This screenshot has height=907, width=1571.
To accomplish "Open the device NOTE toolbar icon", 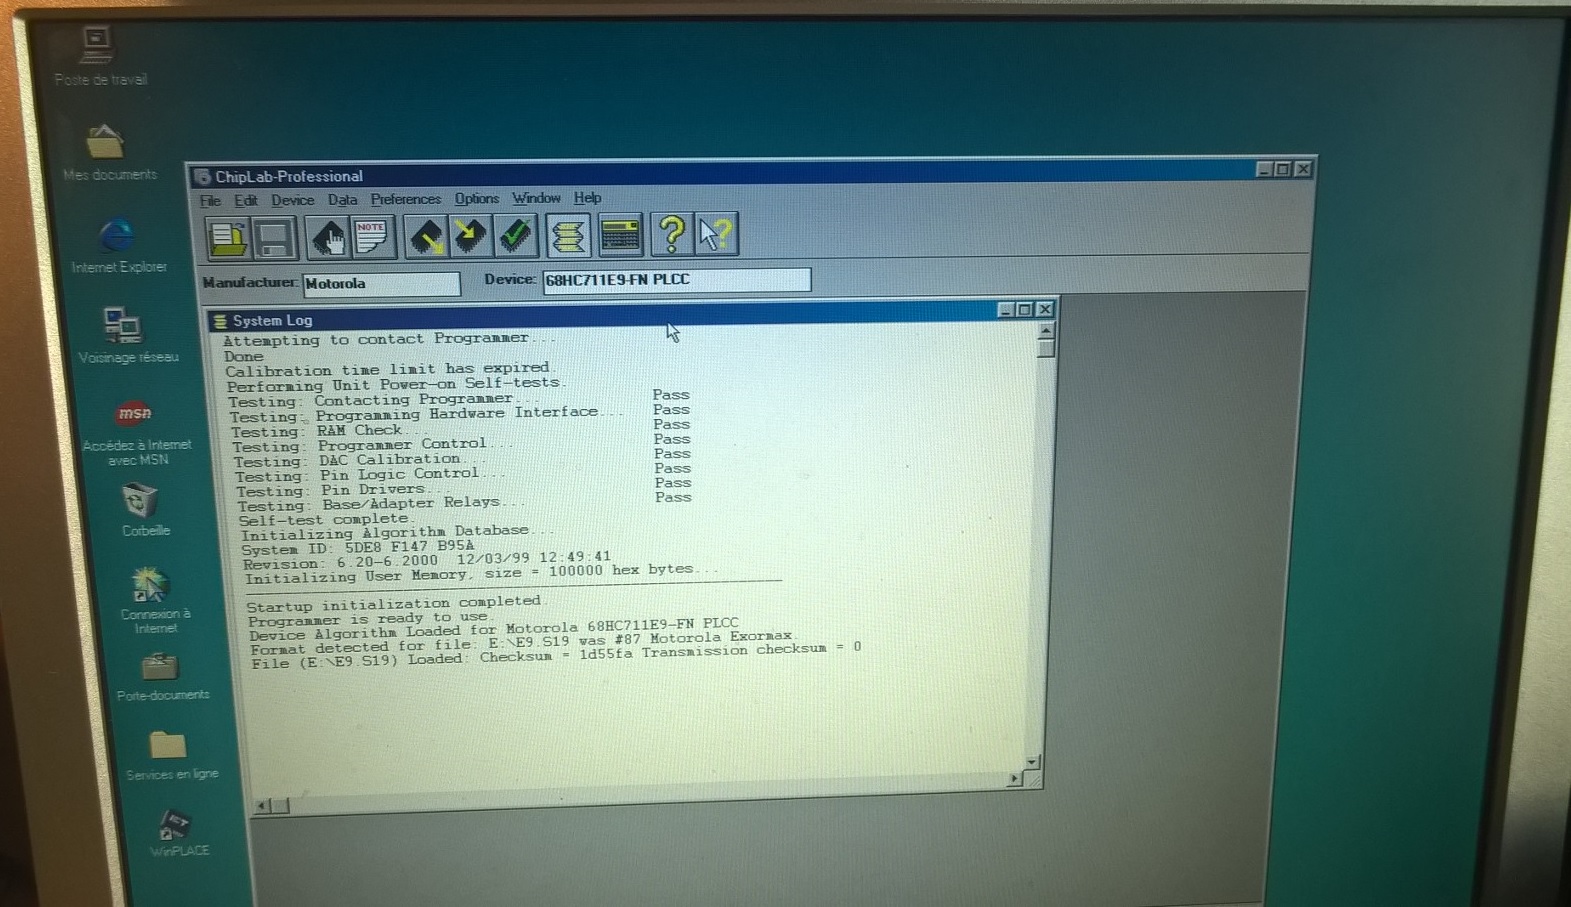I will click(x=372, y=237).
